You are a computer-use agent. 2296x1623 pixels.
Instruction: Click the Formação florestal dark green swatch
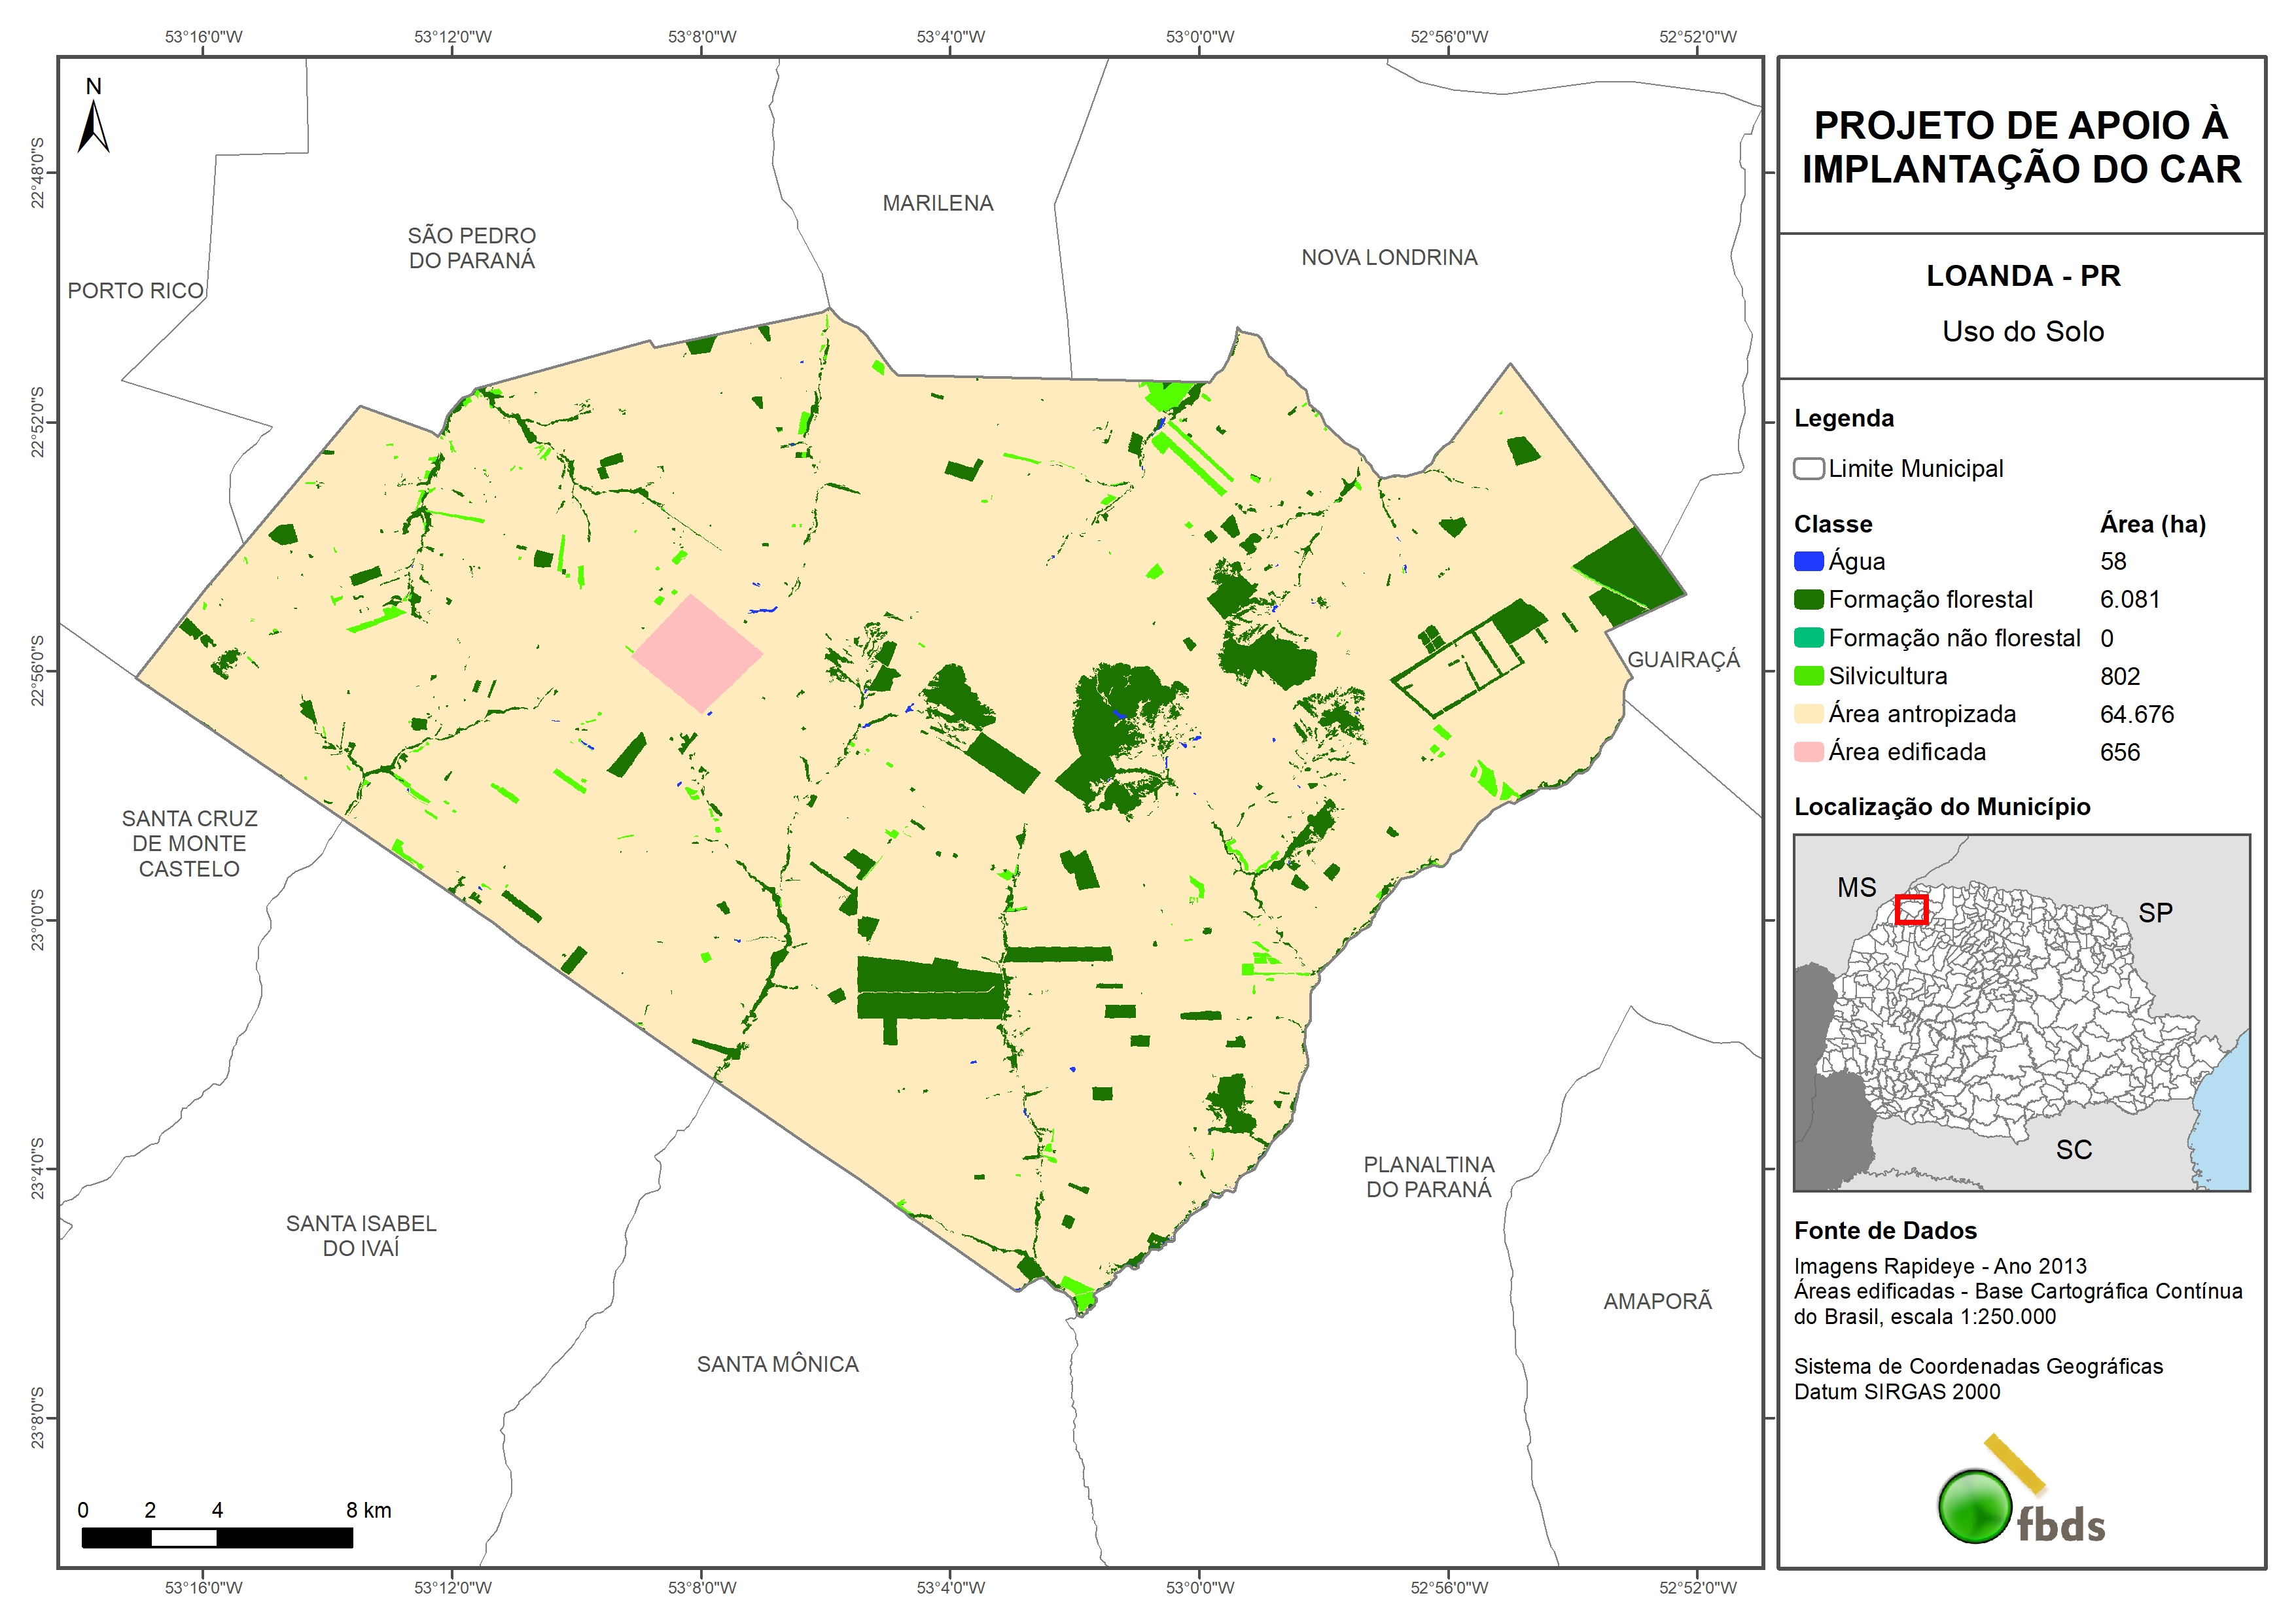[x=1808, y=600]
